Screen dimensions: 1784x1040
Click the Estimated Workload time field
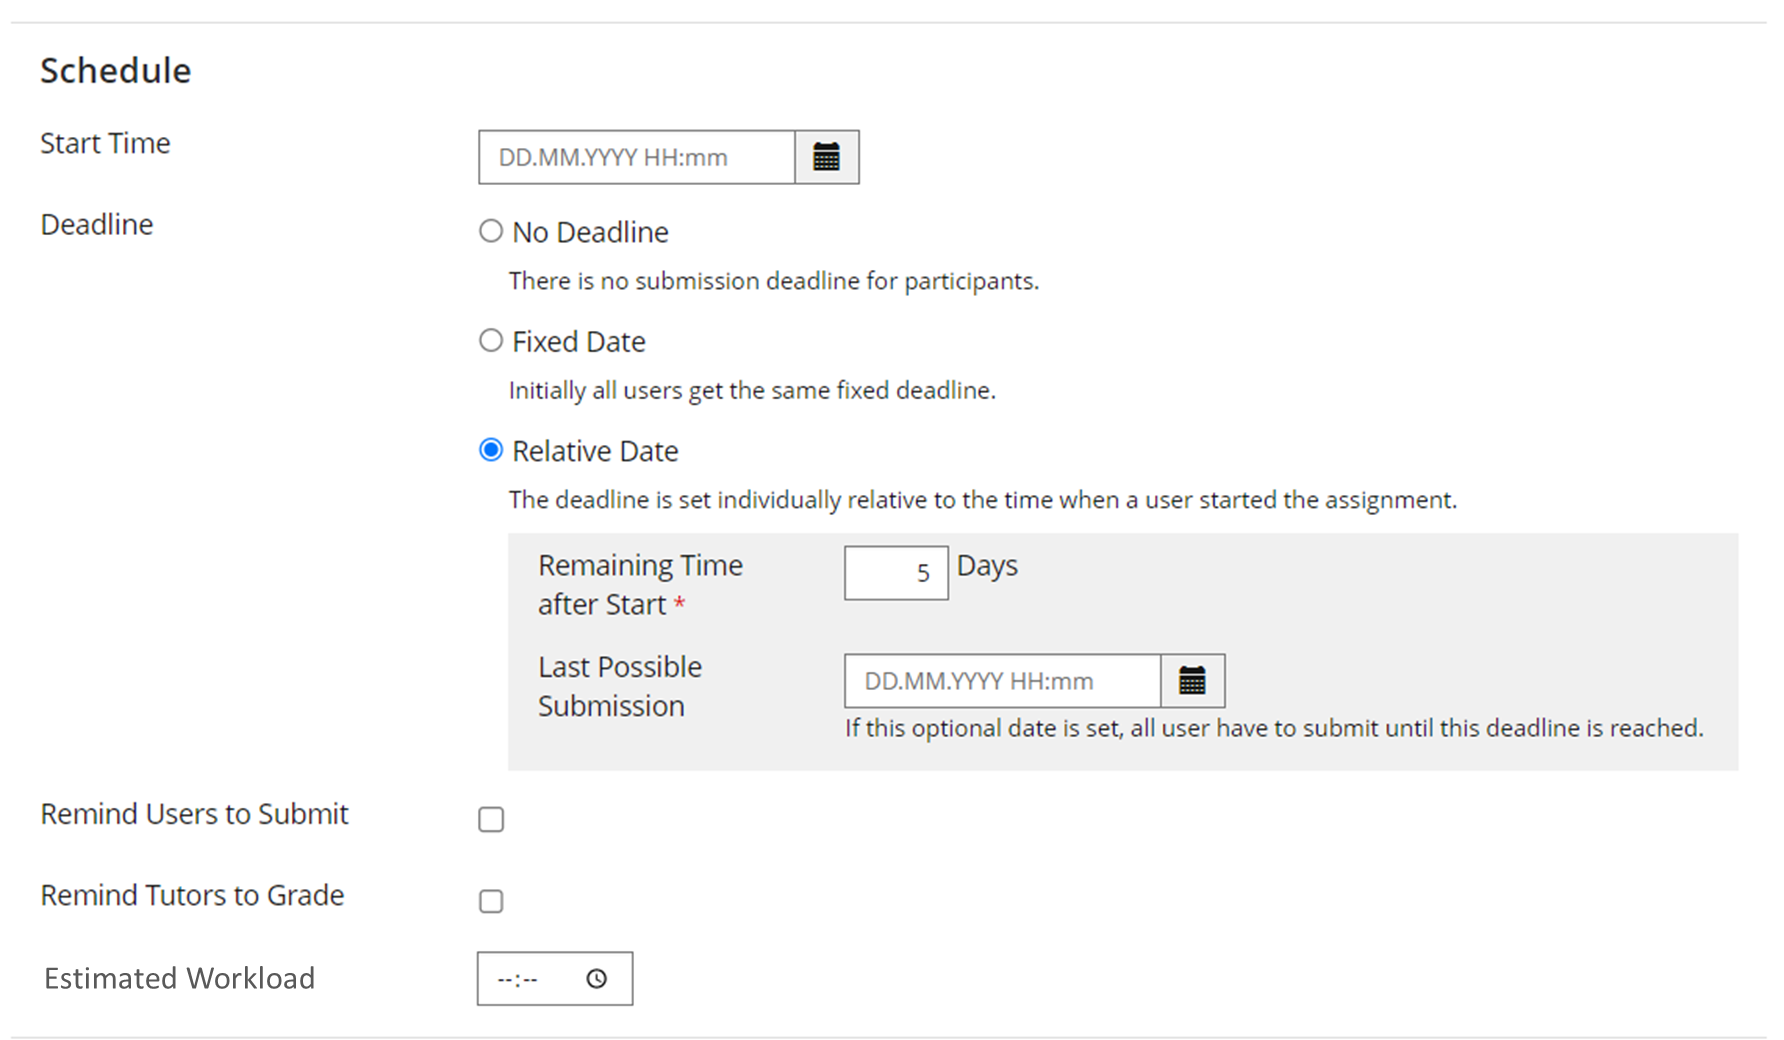(x=530, y=979)
